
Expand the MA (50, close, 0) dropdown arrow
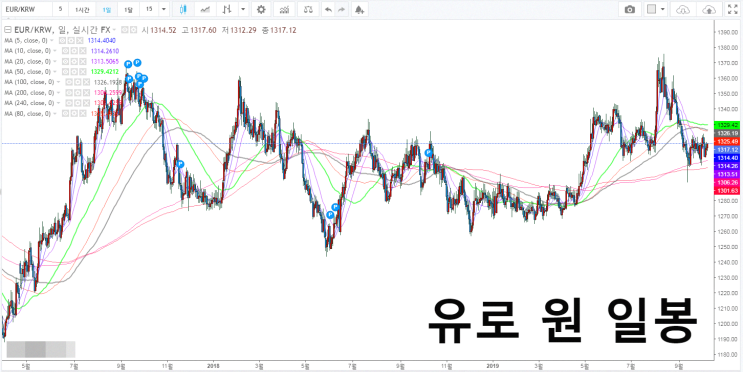click(x=54, y=72)
